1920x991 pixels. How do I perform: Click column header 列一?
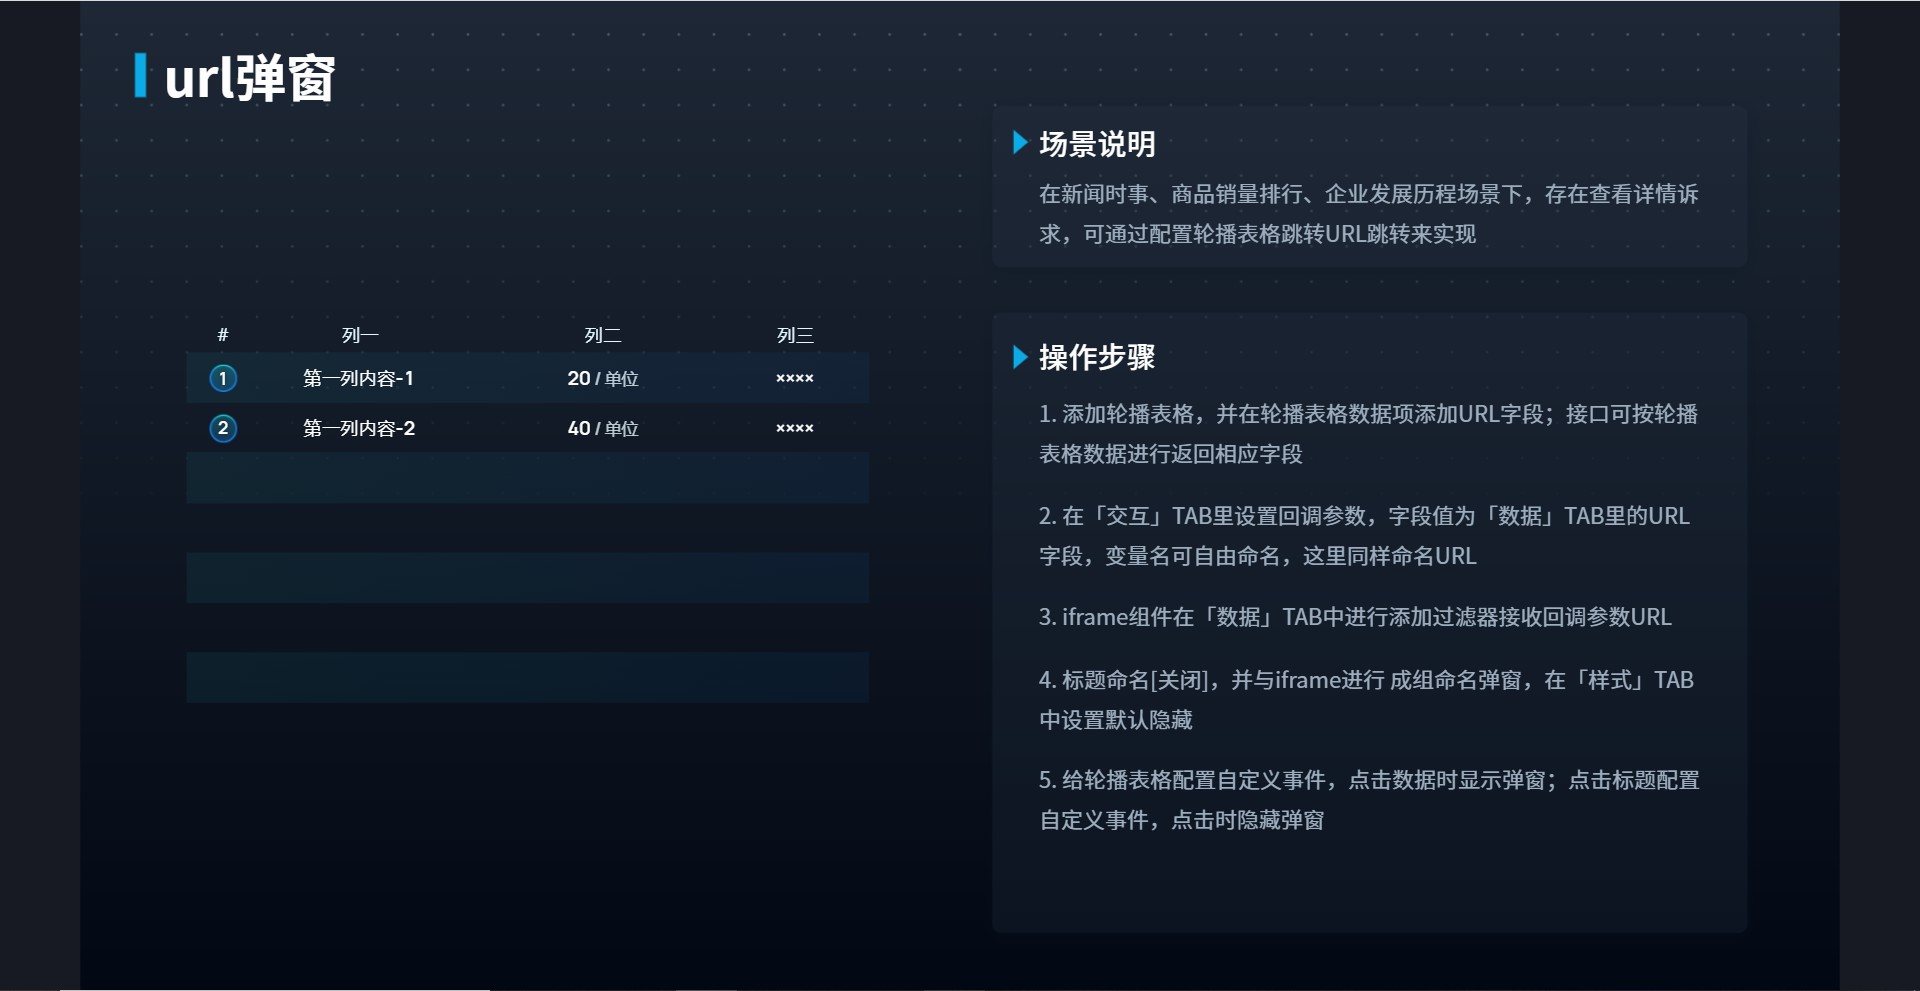(x=360, y=335)
